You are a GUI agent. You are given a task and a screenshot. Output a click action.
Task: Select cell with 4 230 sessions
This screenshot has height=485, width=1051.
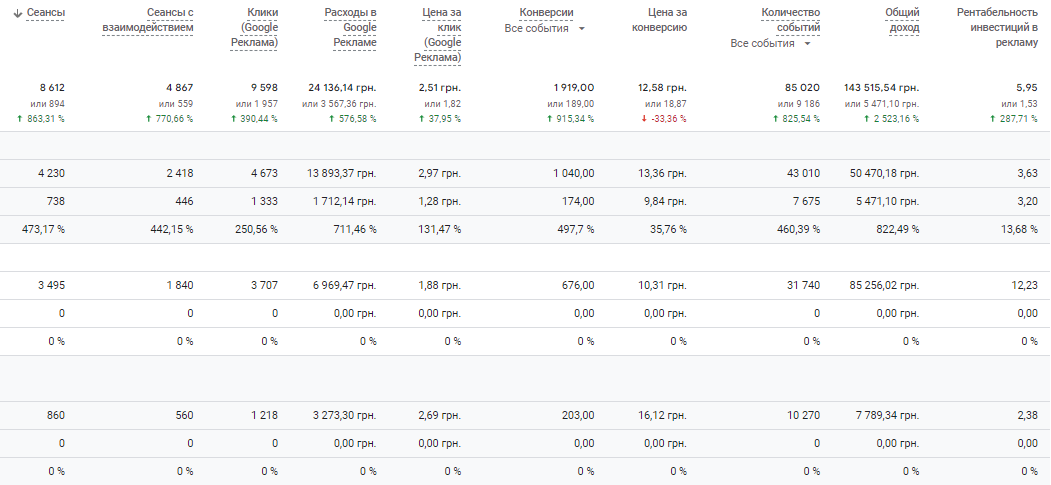point(52,174)
